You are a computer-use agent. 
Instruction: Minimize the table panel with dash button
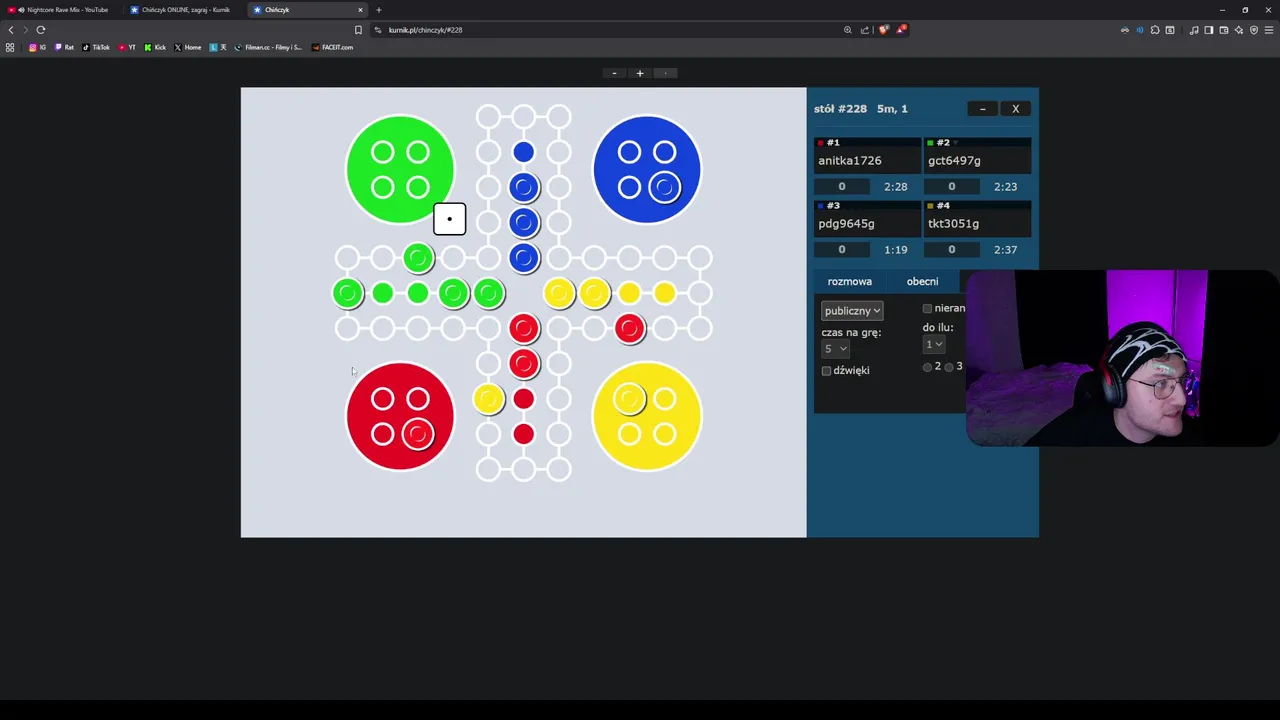[x=982, y=109]
